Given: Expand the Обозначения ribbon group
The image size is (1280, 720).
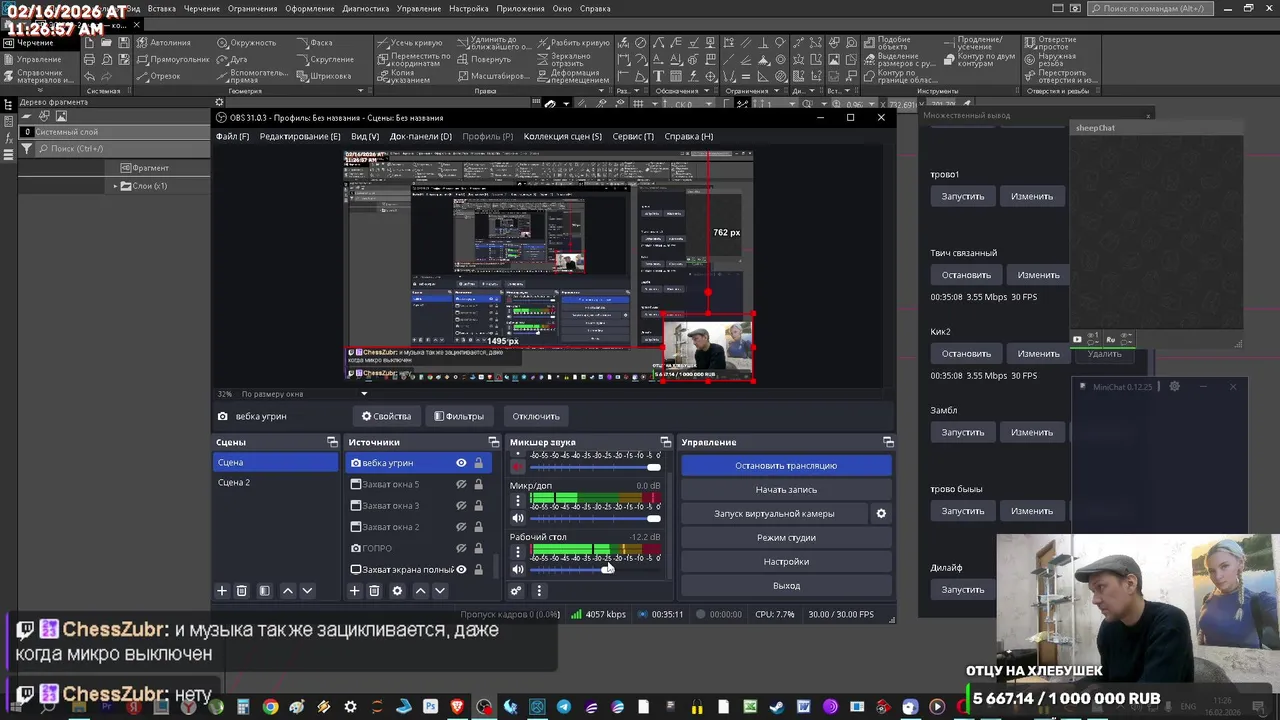Looking at the screenshot, I should tap(706, 91).
